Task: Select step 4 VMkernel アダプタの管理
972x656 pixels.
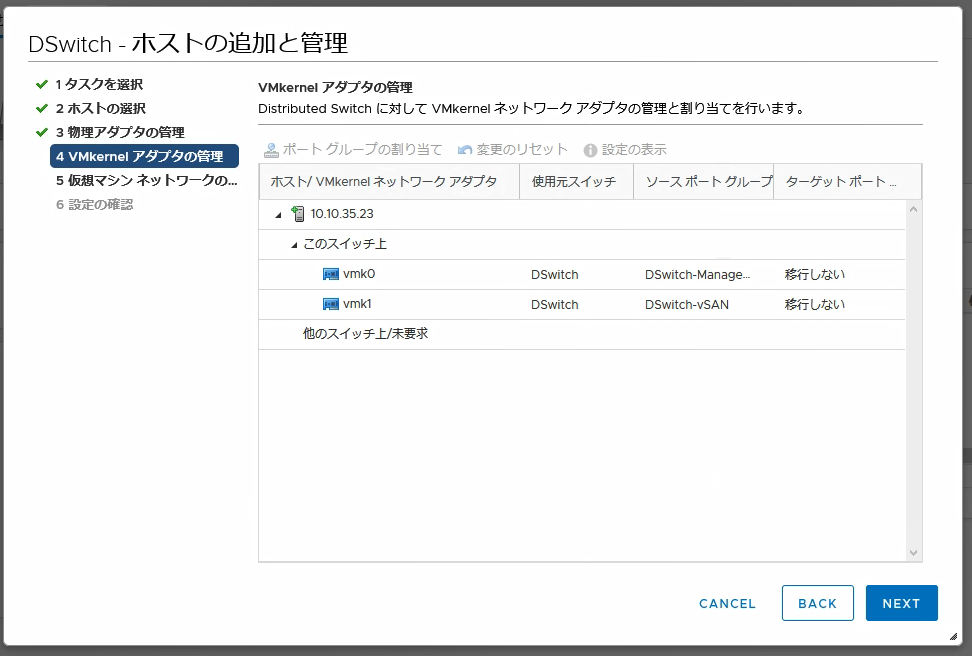Action: click(x=144, y=156)
